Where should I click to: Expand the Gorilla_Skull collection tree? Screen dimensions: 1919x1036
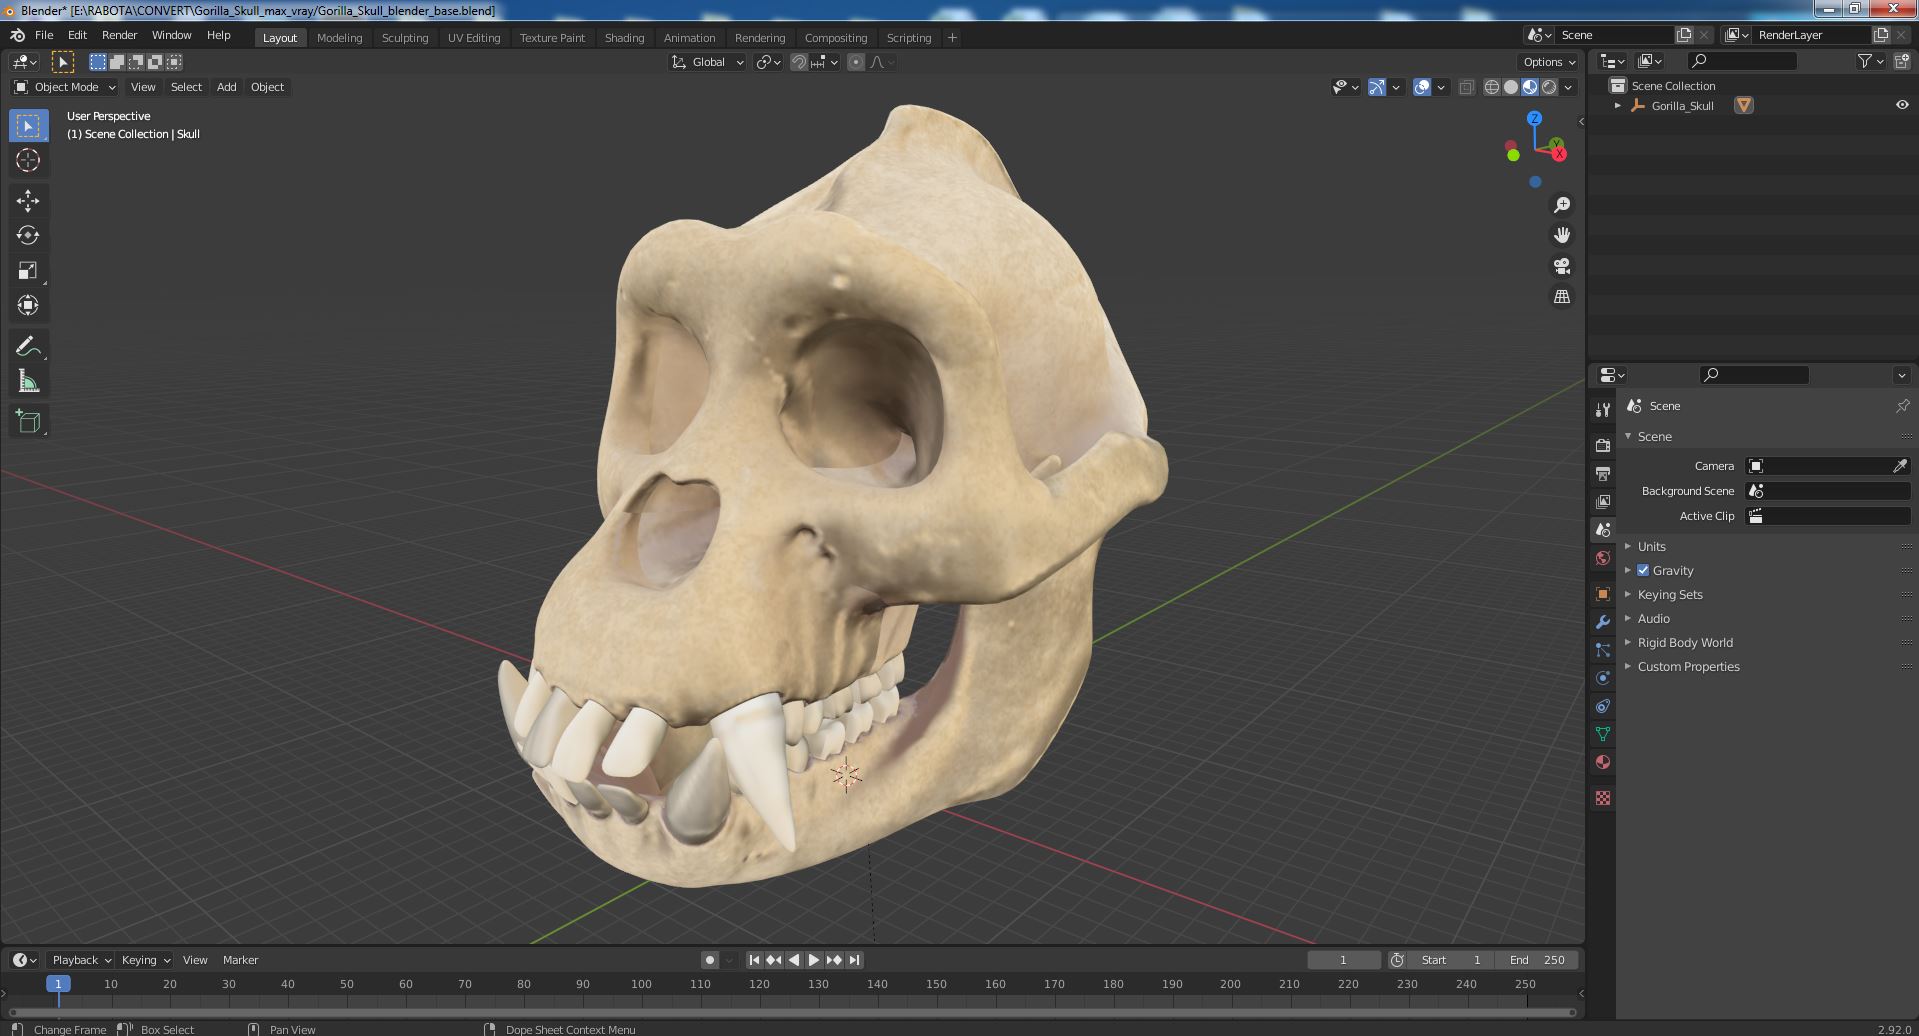pyautogui.click(x=1617, y=105)
